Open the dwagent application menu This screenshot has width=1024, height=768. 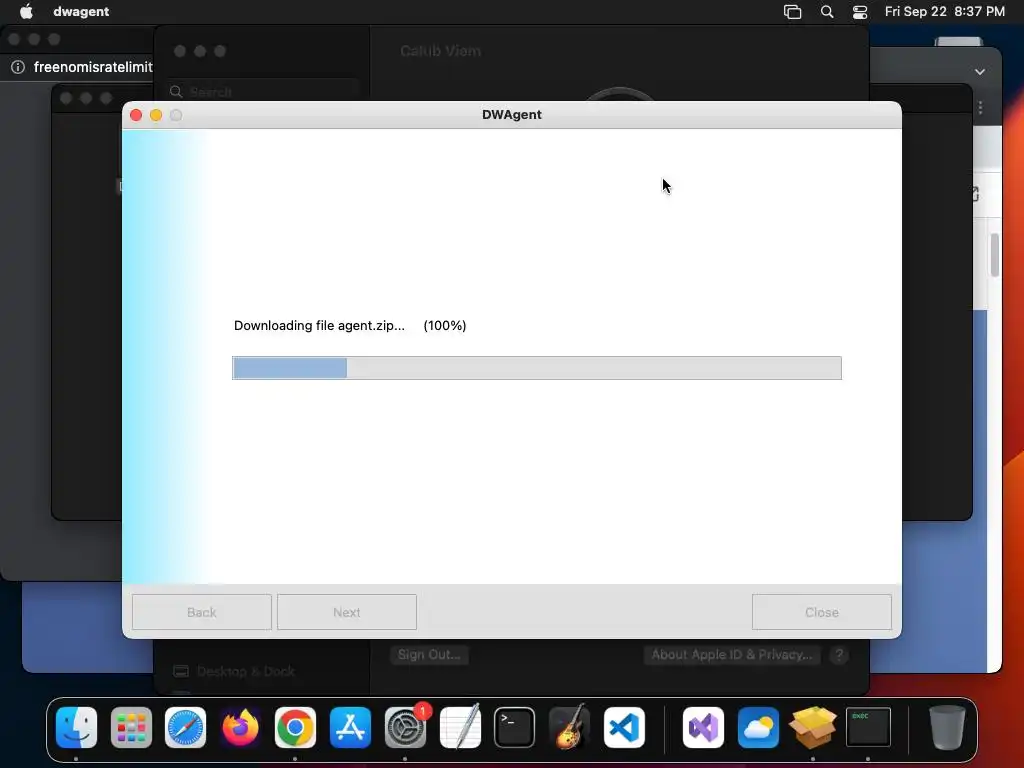click(81, 11)
